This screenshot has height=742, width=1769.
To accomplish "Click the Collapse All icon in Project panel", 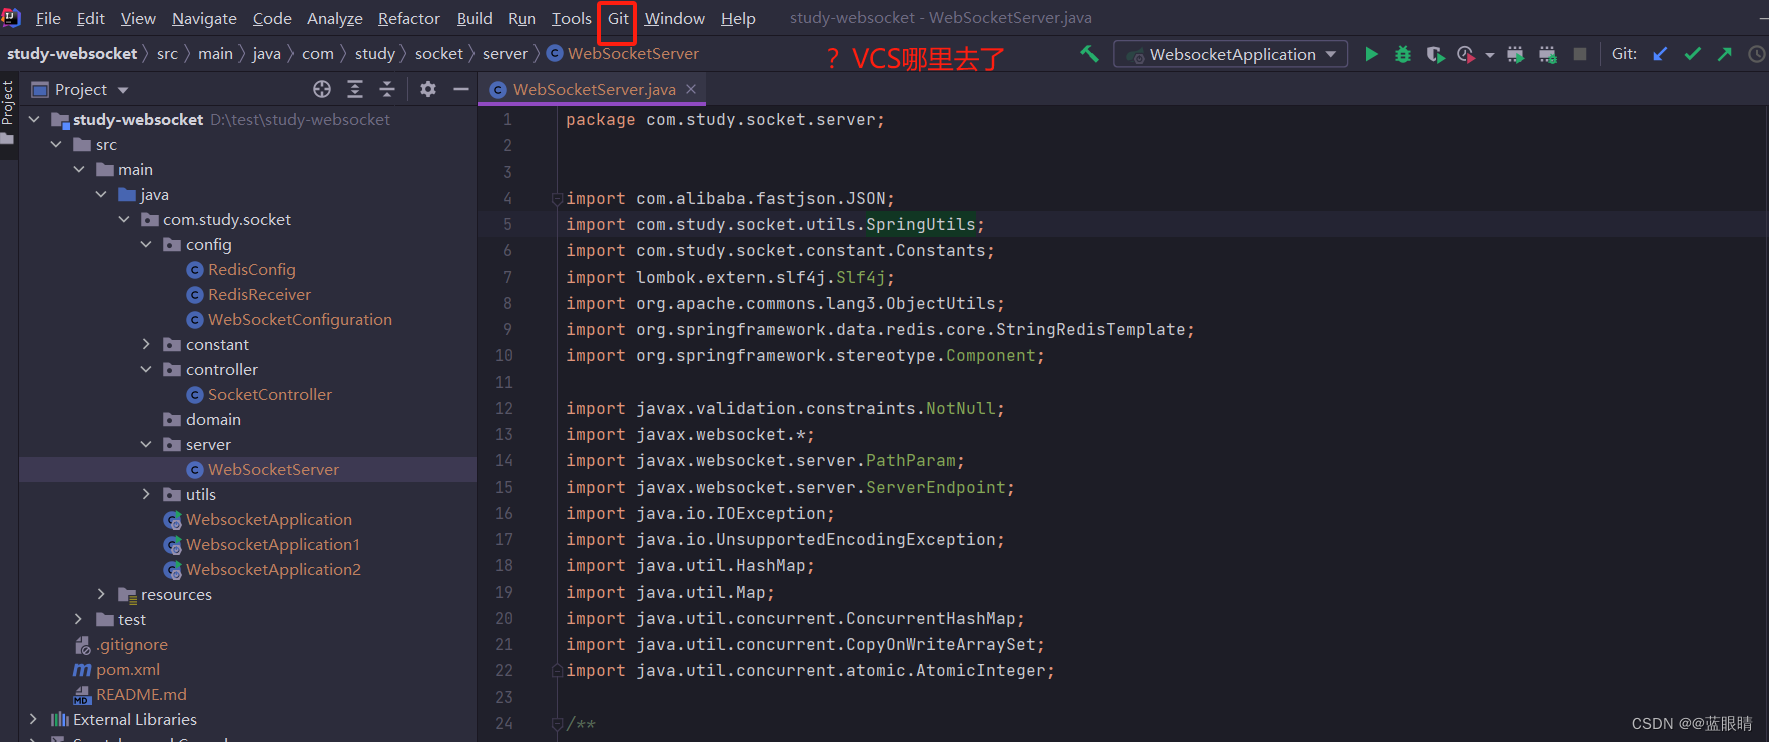I will tap(387, 89).
